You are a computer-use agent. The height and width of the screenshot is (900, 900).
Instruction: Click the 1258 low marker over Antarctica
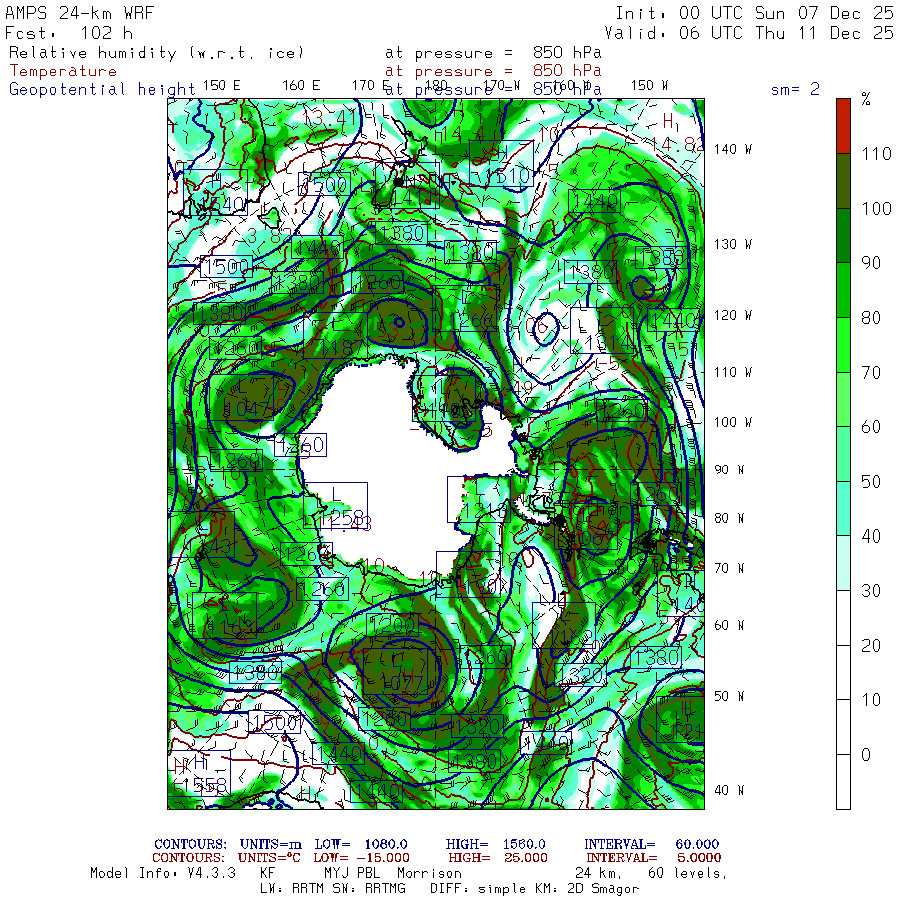point(336,507)
